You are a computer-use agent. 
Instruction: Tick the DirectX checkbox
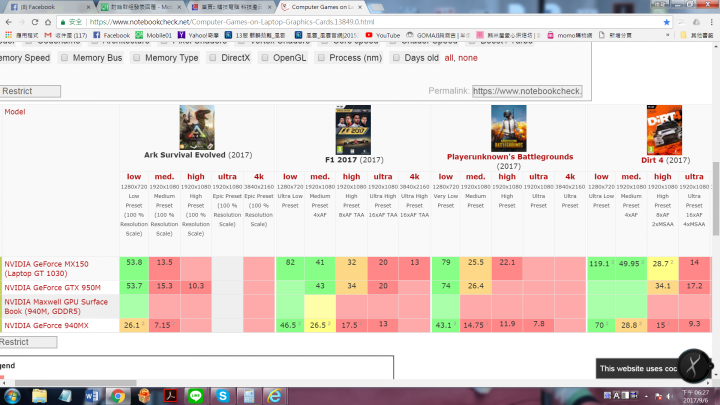coord(213,58)
